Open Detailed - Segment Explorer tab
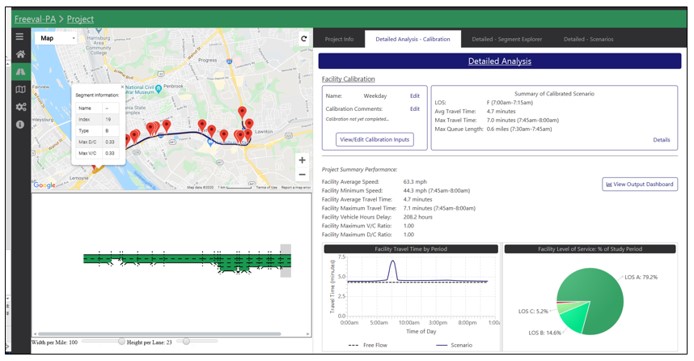Viewport: 694px width, 361px height. [x=507, y=39]
